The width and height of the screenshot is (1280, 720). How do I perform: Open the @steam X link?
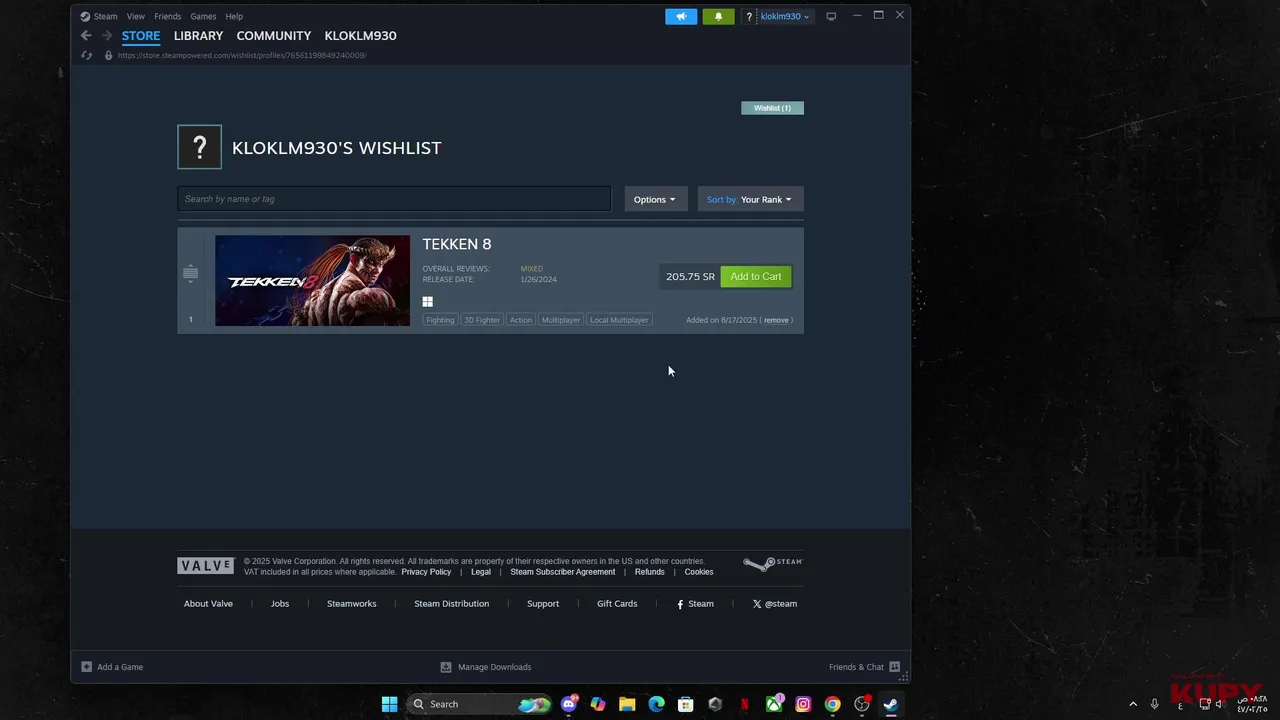(x=775, y=604)
